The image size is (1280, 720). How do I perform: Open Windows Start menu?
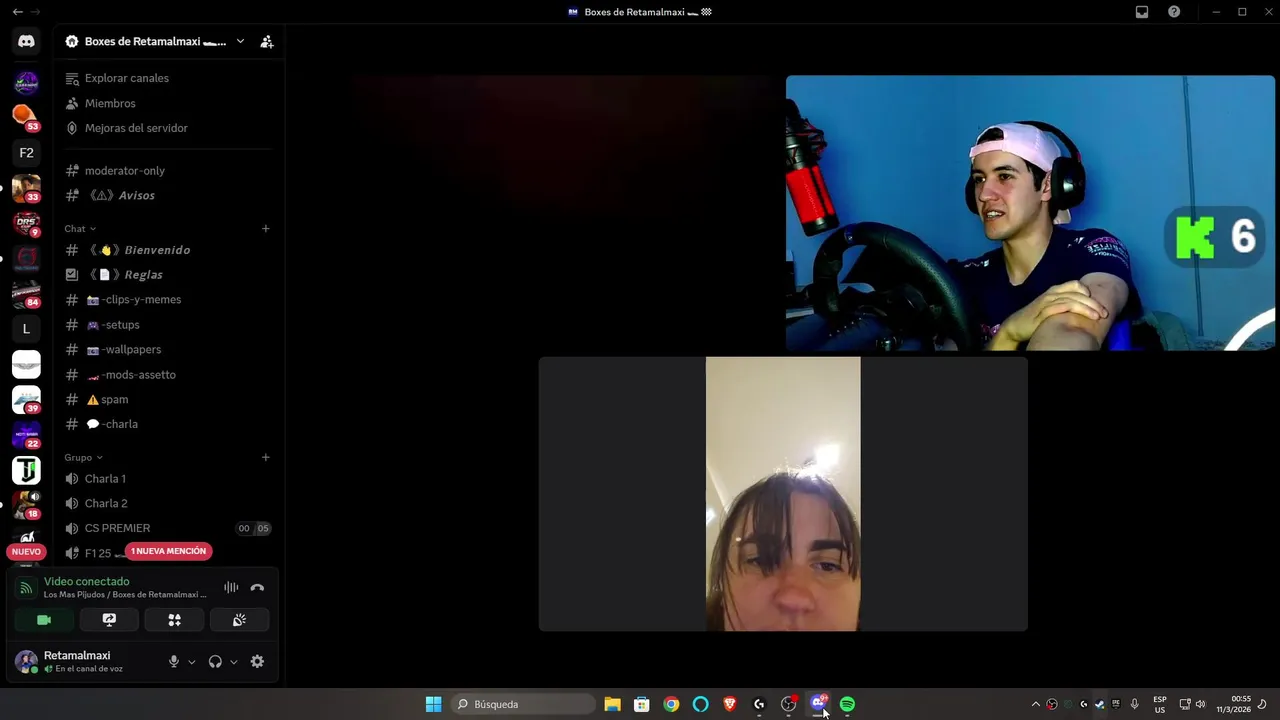433,704
